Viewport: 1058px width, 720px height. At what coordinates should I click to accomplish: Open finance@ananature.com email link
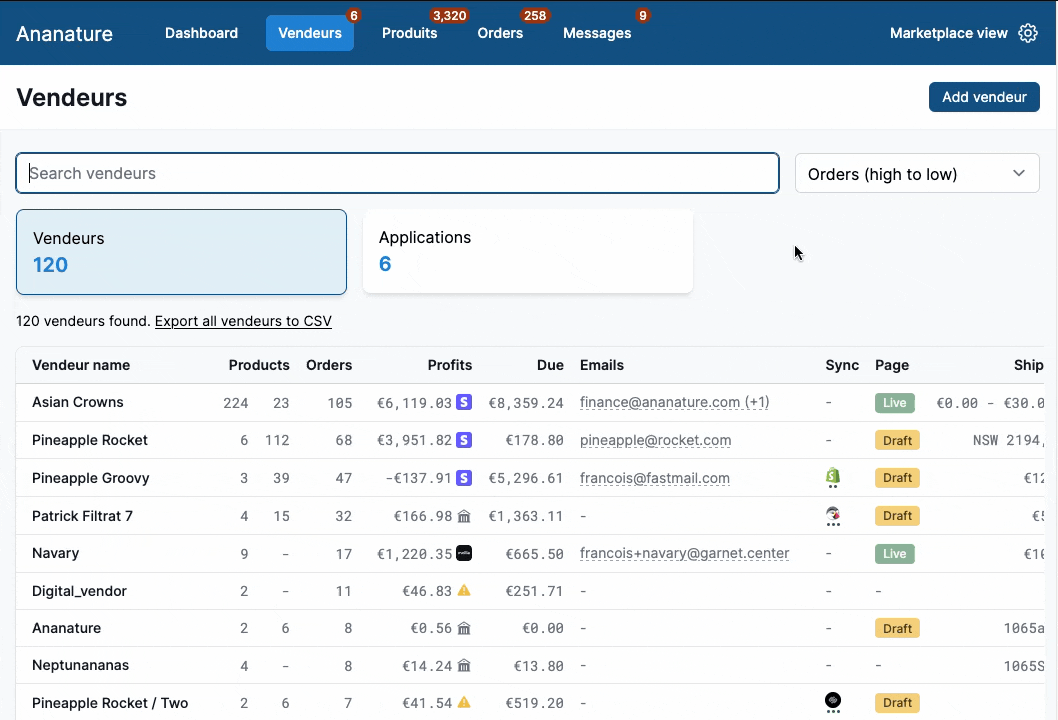(674, 402)
